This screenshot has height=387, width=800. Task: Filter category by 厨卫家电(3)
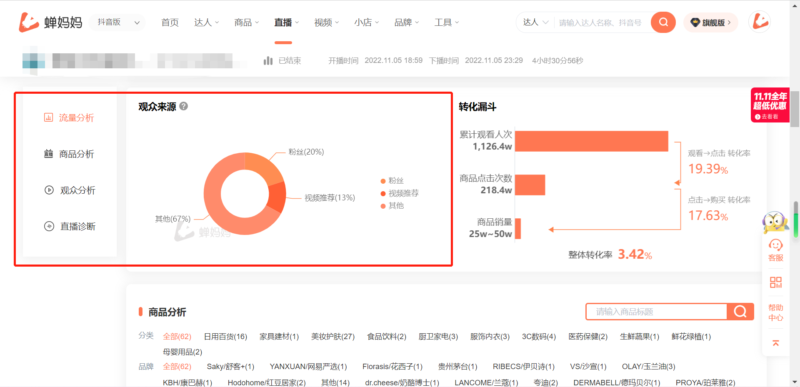tap(438, 337)
